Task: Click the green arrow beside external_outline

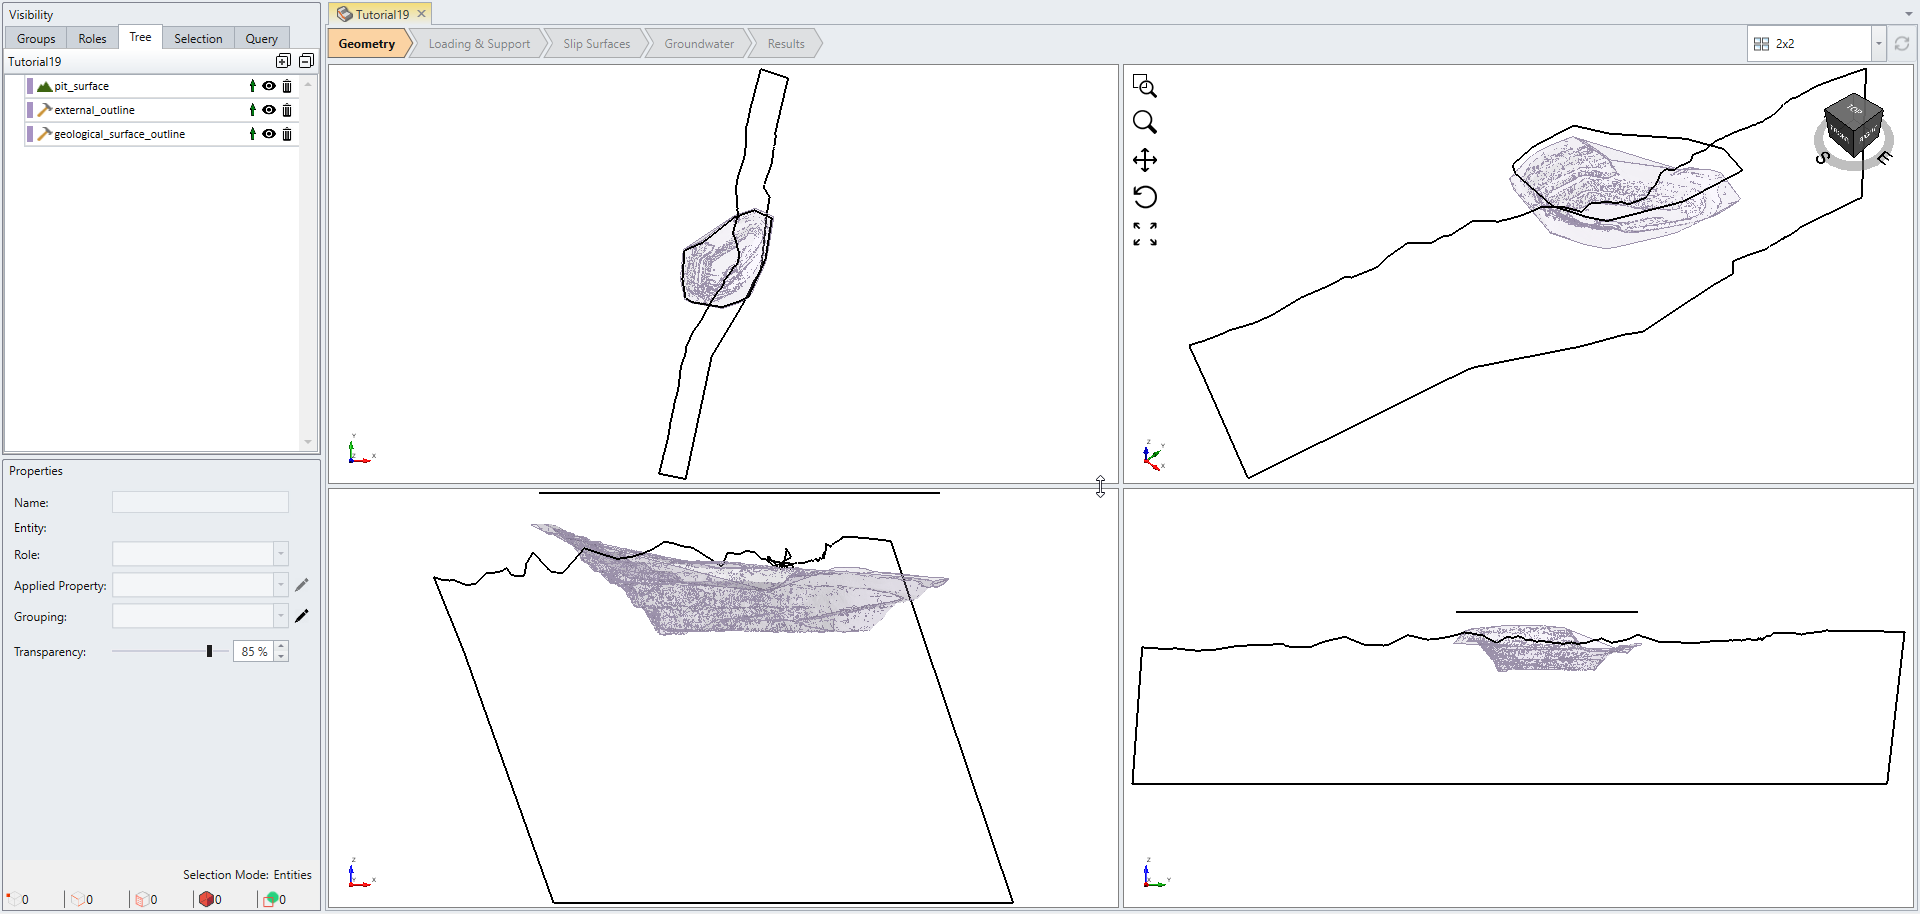Action: (x=252, y=110)
